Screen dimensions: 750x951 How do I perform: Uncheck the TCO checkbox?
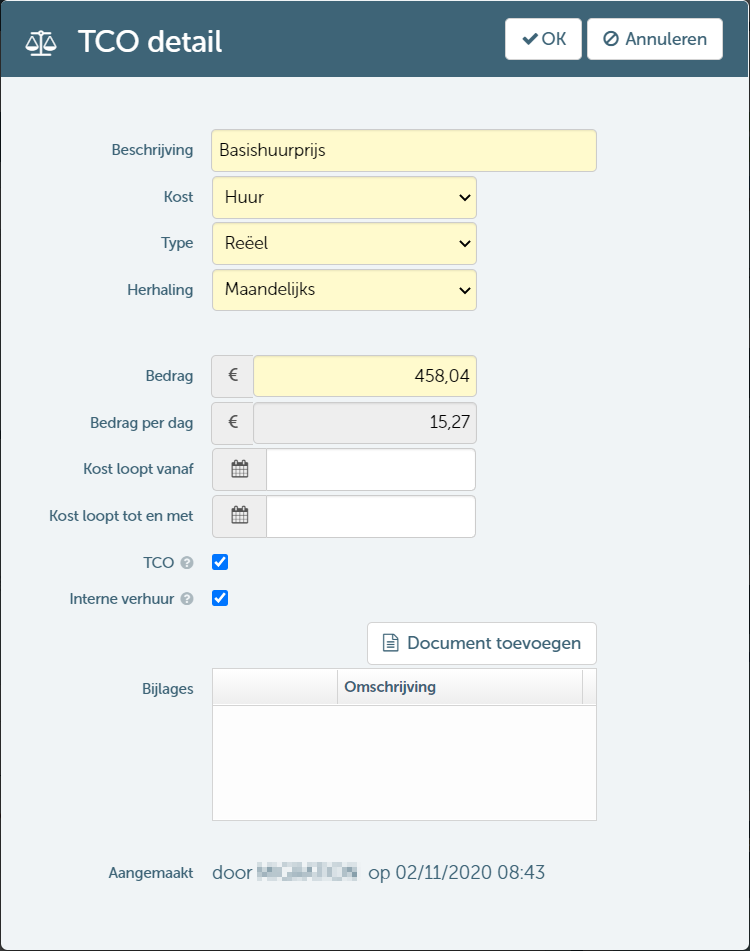220,562
